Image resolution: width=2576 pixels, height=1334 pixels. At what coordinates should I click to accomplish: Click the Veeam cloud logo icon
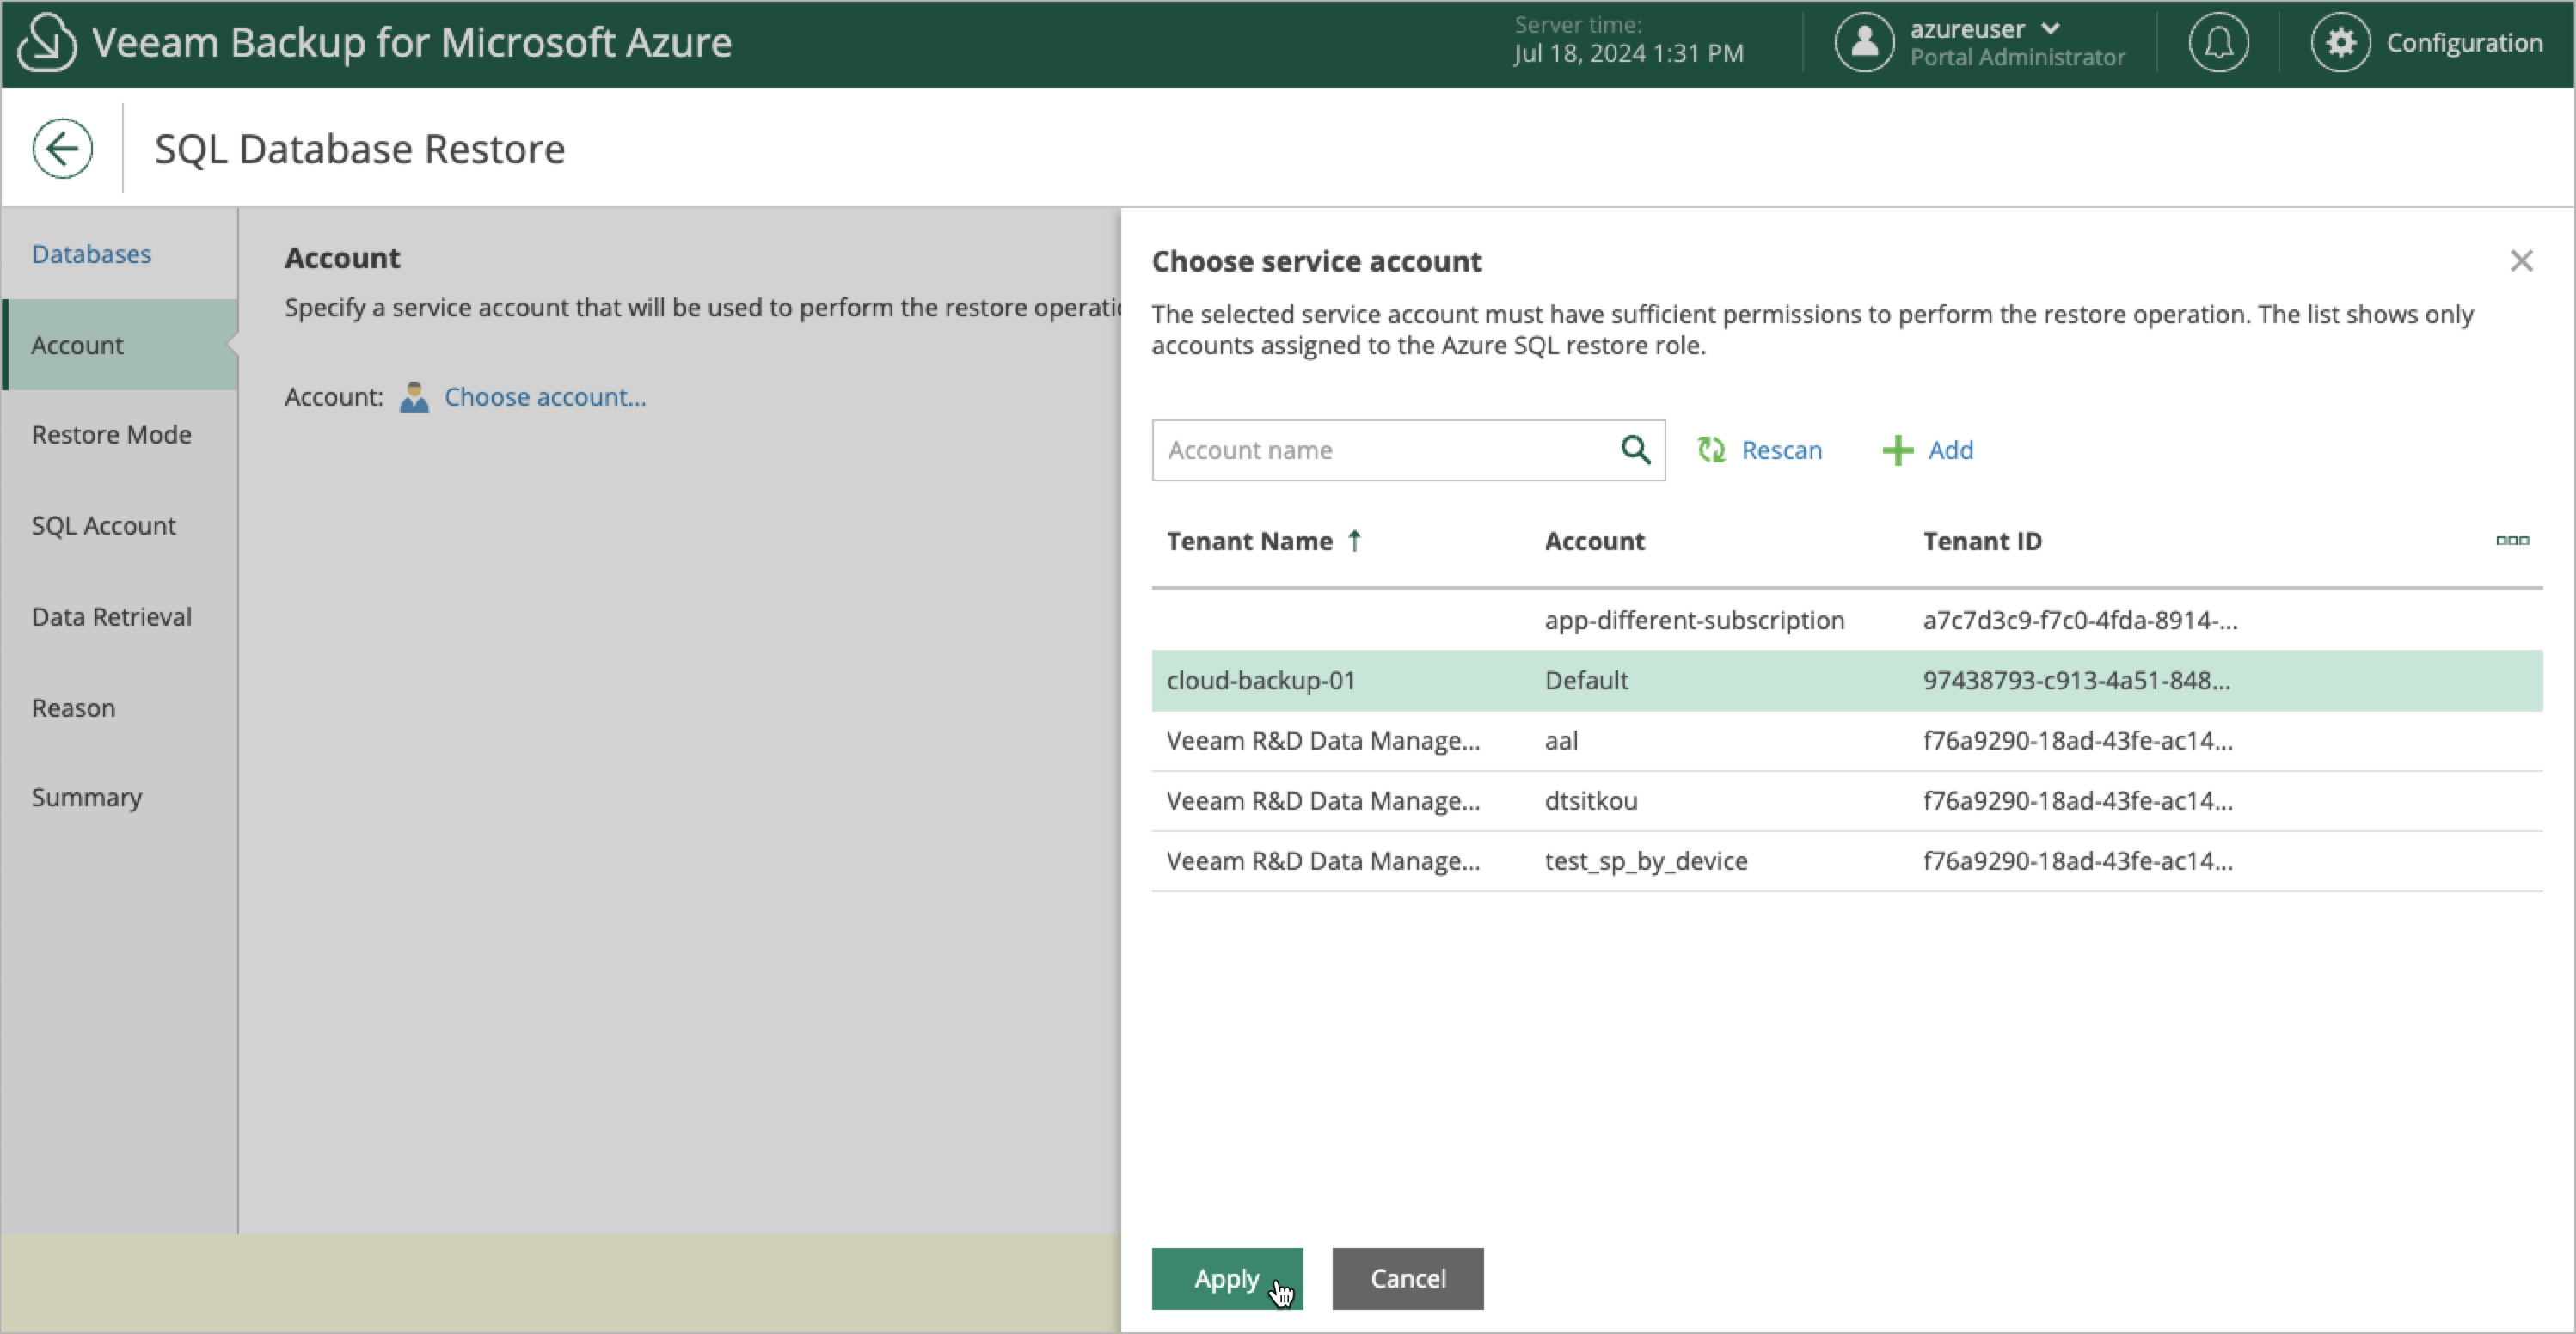pos(46,42)
